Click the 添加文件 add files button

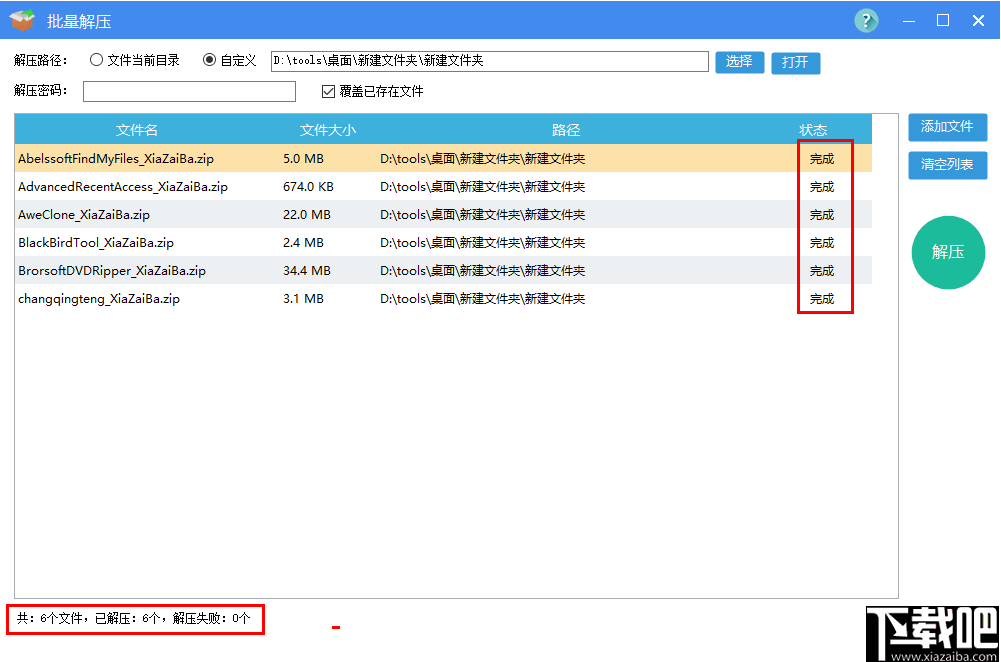(947, 128)
